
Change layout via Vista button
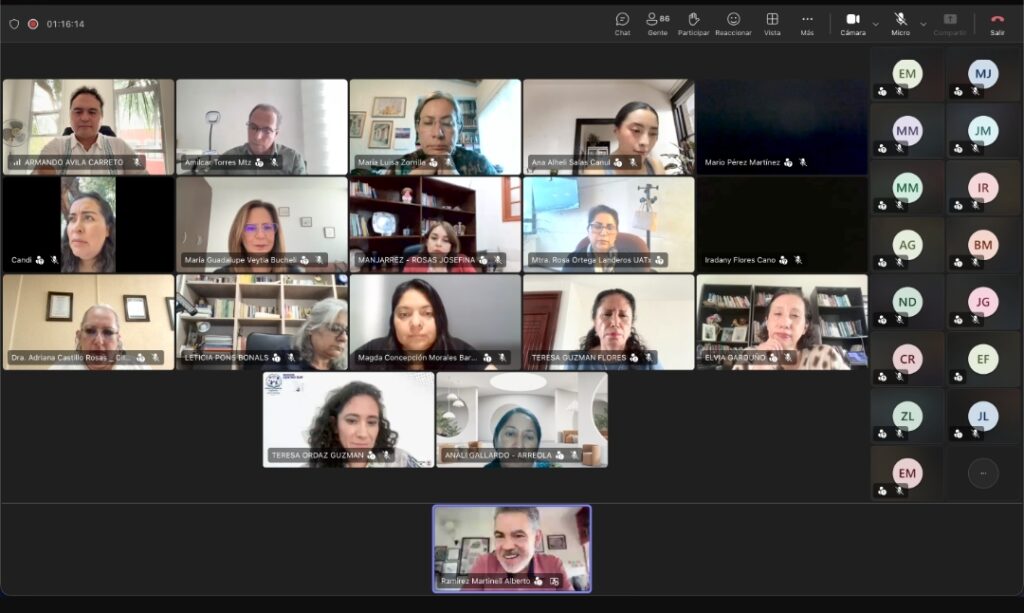pos(772,24)
